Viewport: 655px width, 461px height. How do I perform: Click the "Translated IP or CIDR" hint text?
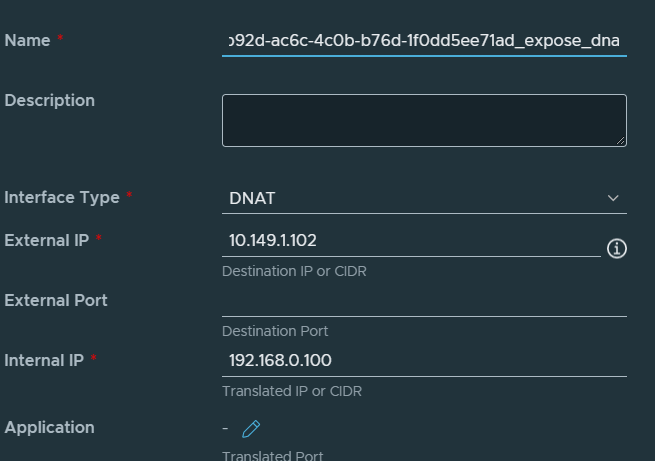[291, 391]
